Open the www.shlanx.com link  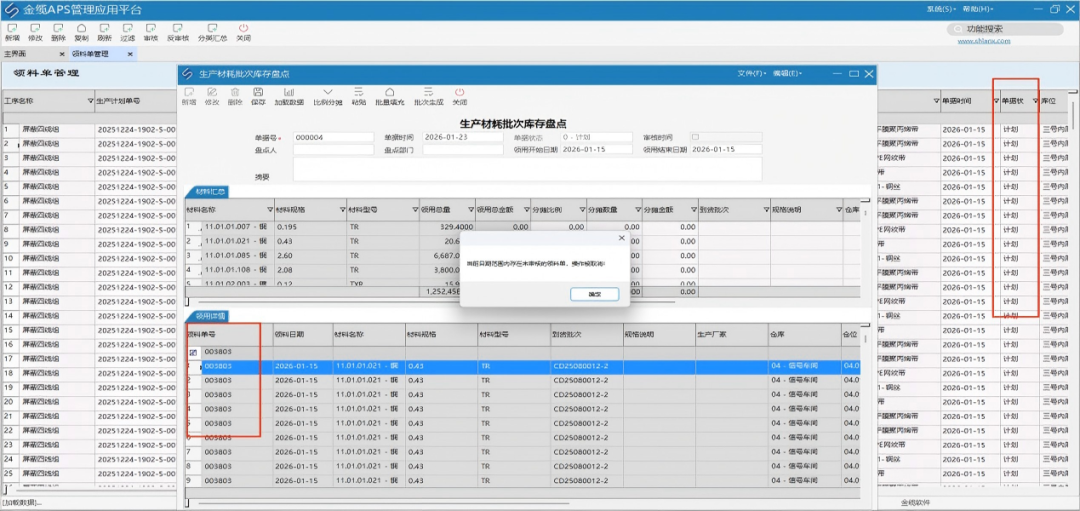pos(984,41)
